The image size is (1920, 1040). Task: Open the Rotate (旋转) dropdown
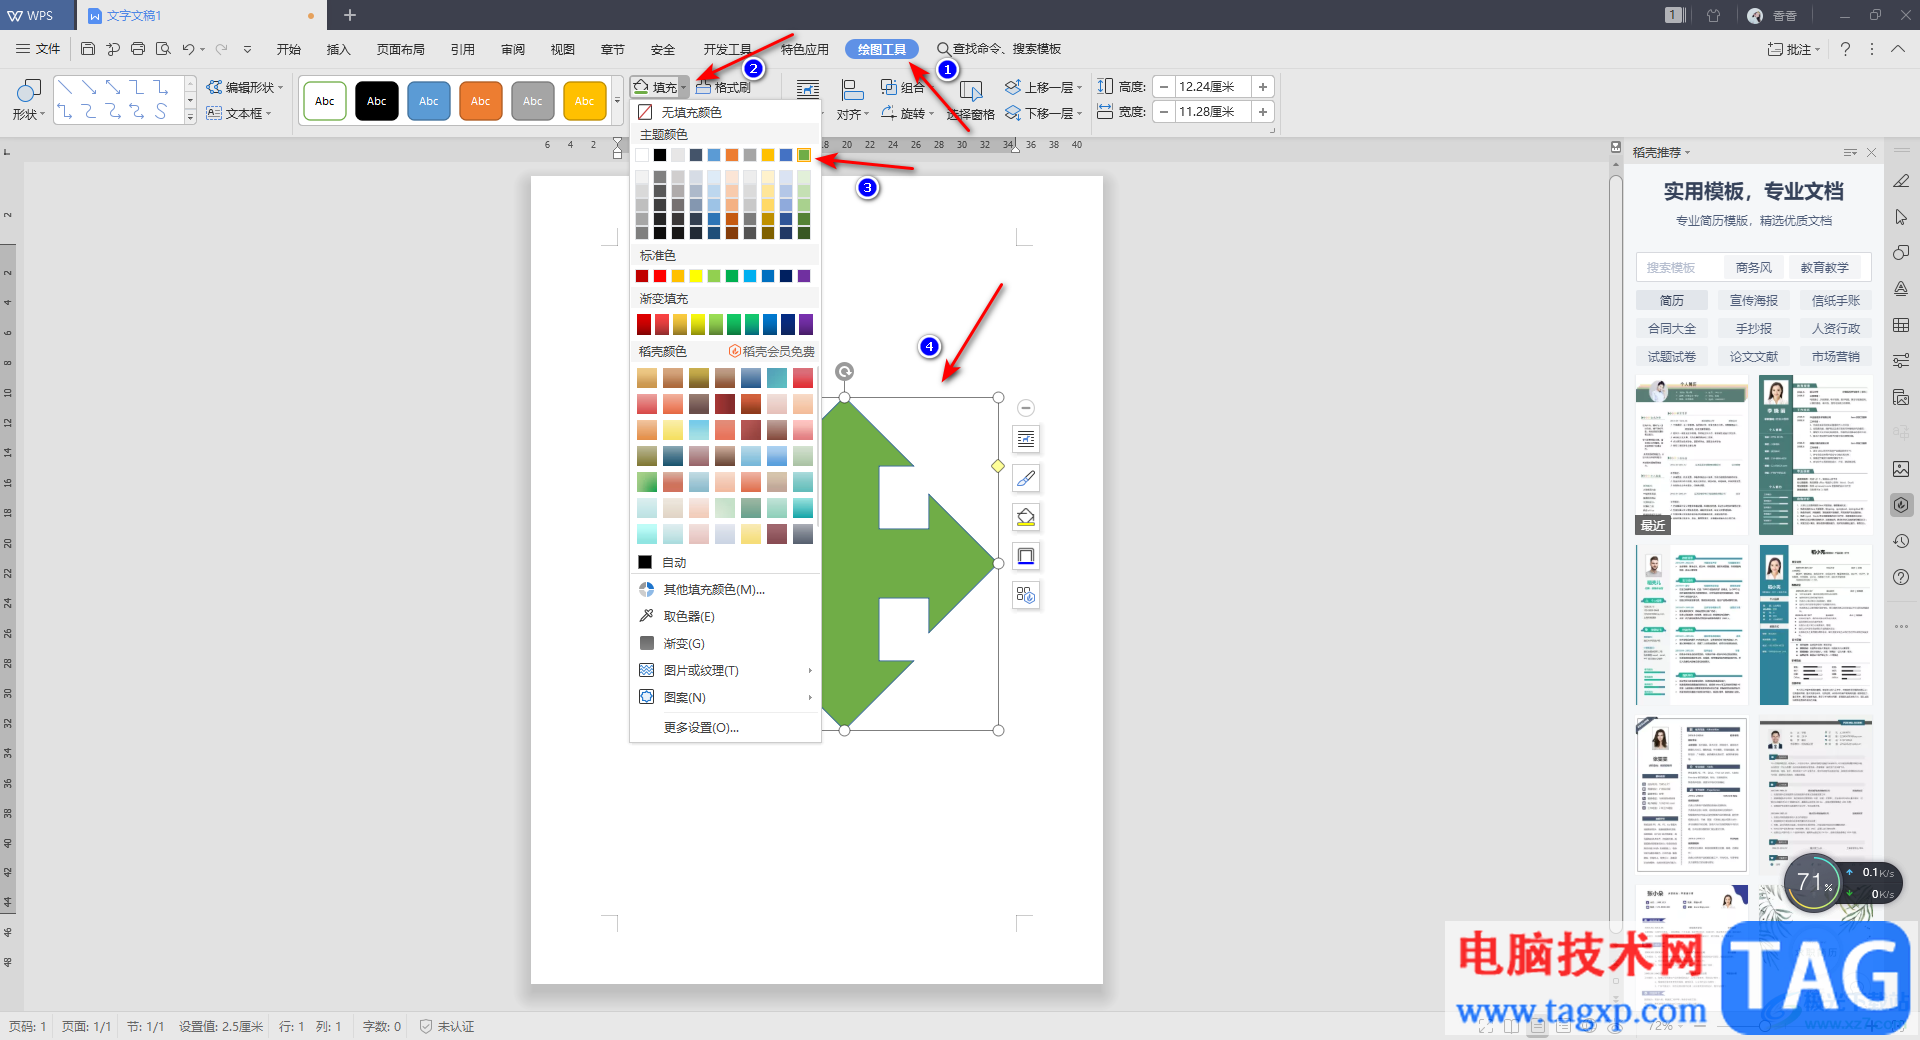tap(908, 114)
